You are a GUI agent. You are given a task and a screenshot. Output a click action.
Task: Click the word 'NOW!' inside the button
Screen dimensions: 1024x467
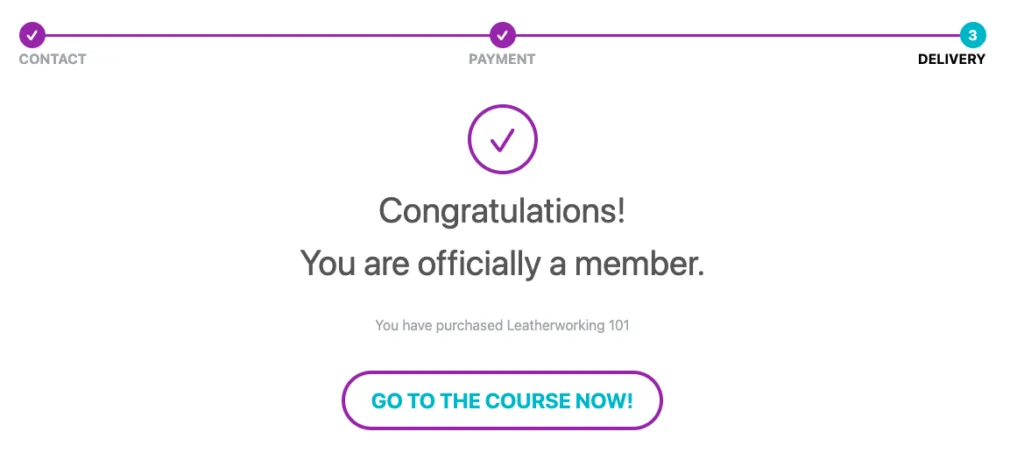(x=605, y=401)
